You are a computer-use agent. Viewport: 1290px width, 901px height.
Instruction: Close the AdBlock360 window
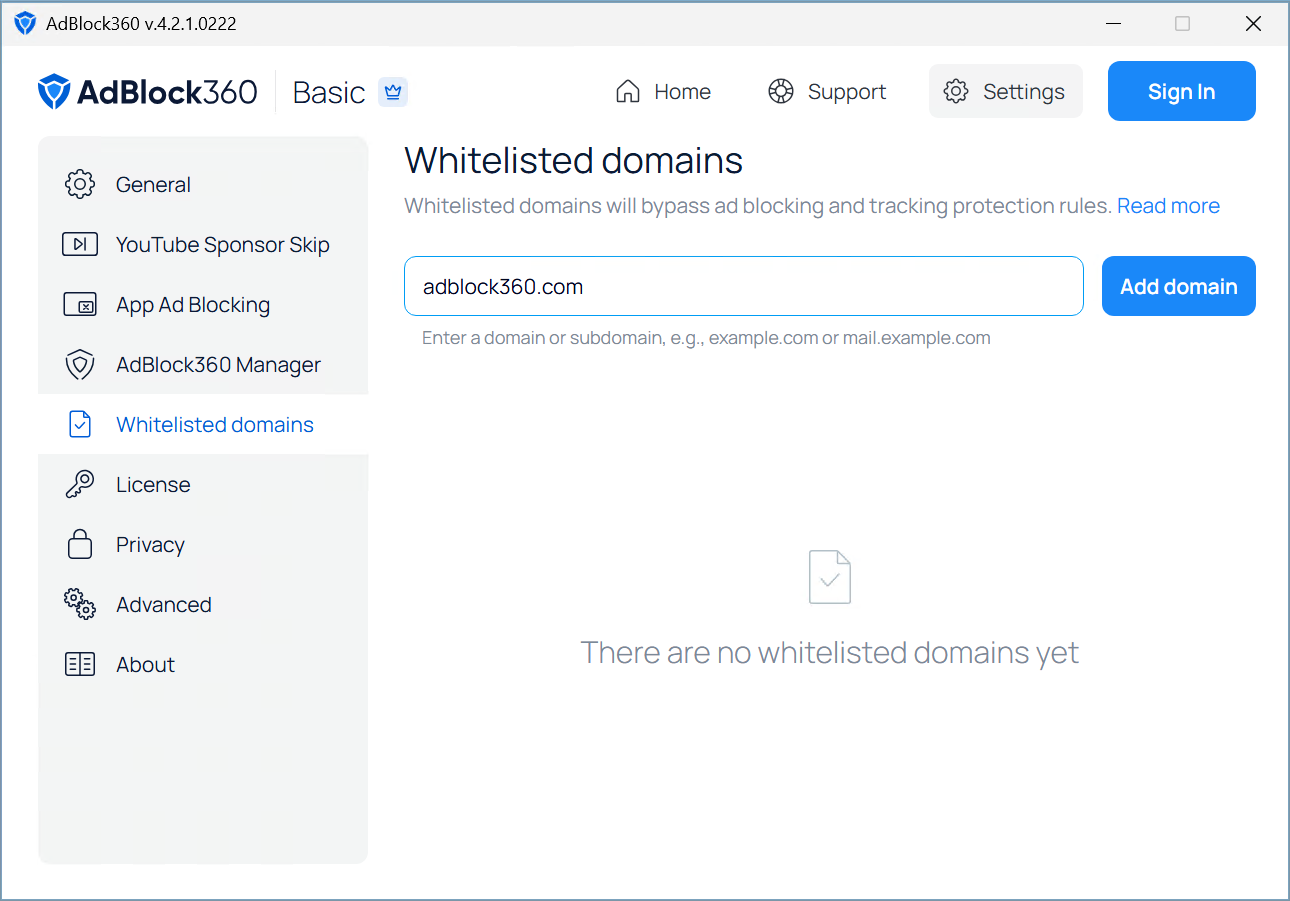tap(1253, 23)
